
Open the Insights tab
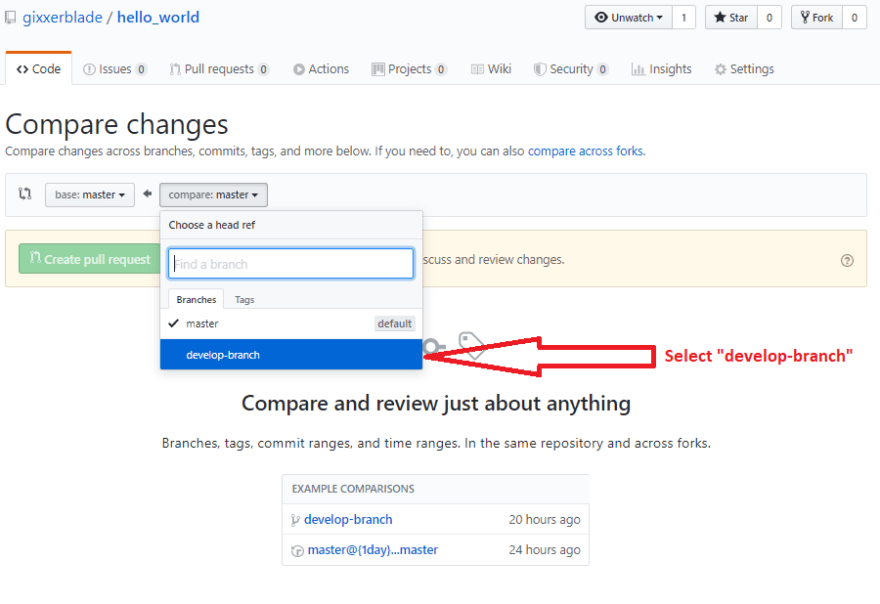pyautogui.click(x=662, y=69)
